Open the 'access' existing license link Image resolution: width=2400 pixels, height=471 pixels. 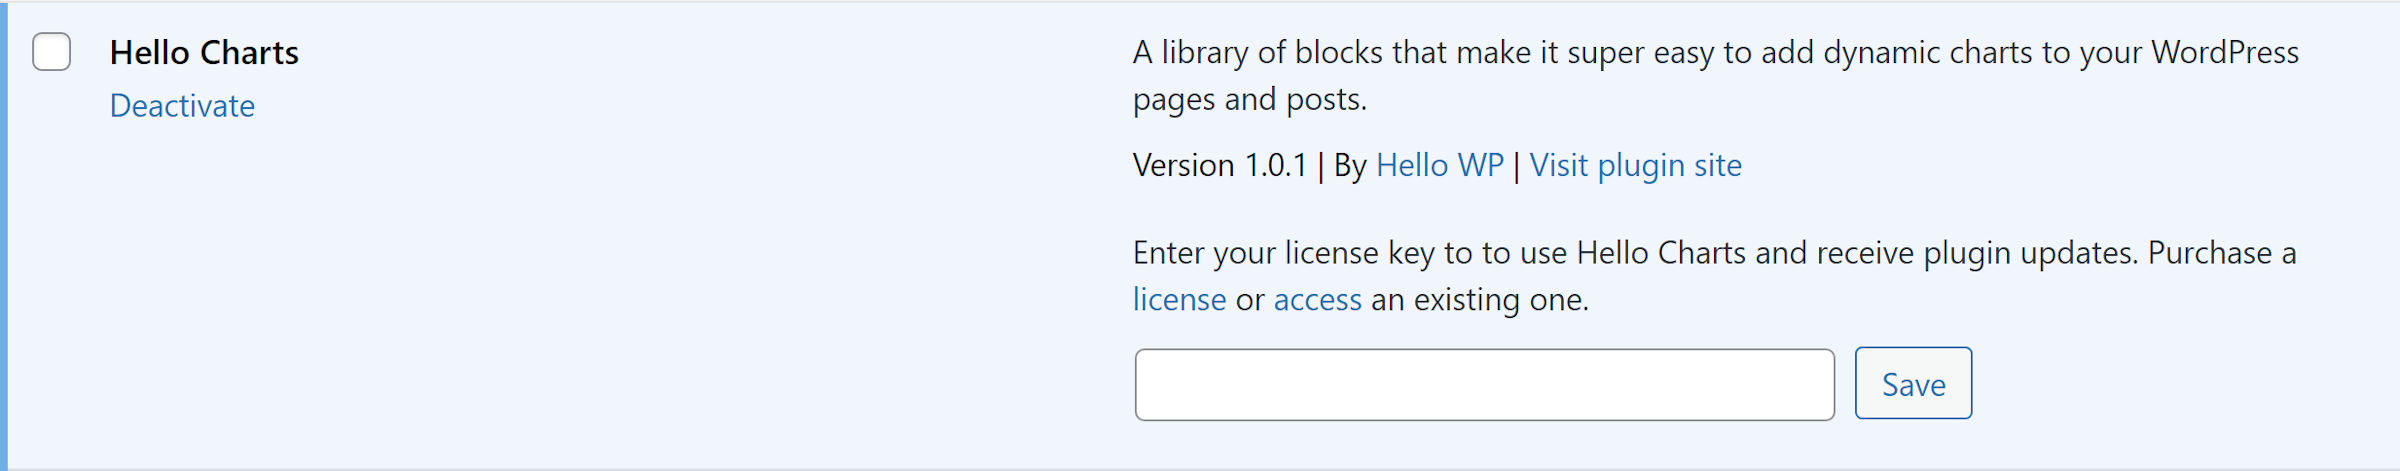1317,300
